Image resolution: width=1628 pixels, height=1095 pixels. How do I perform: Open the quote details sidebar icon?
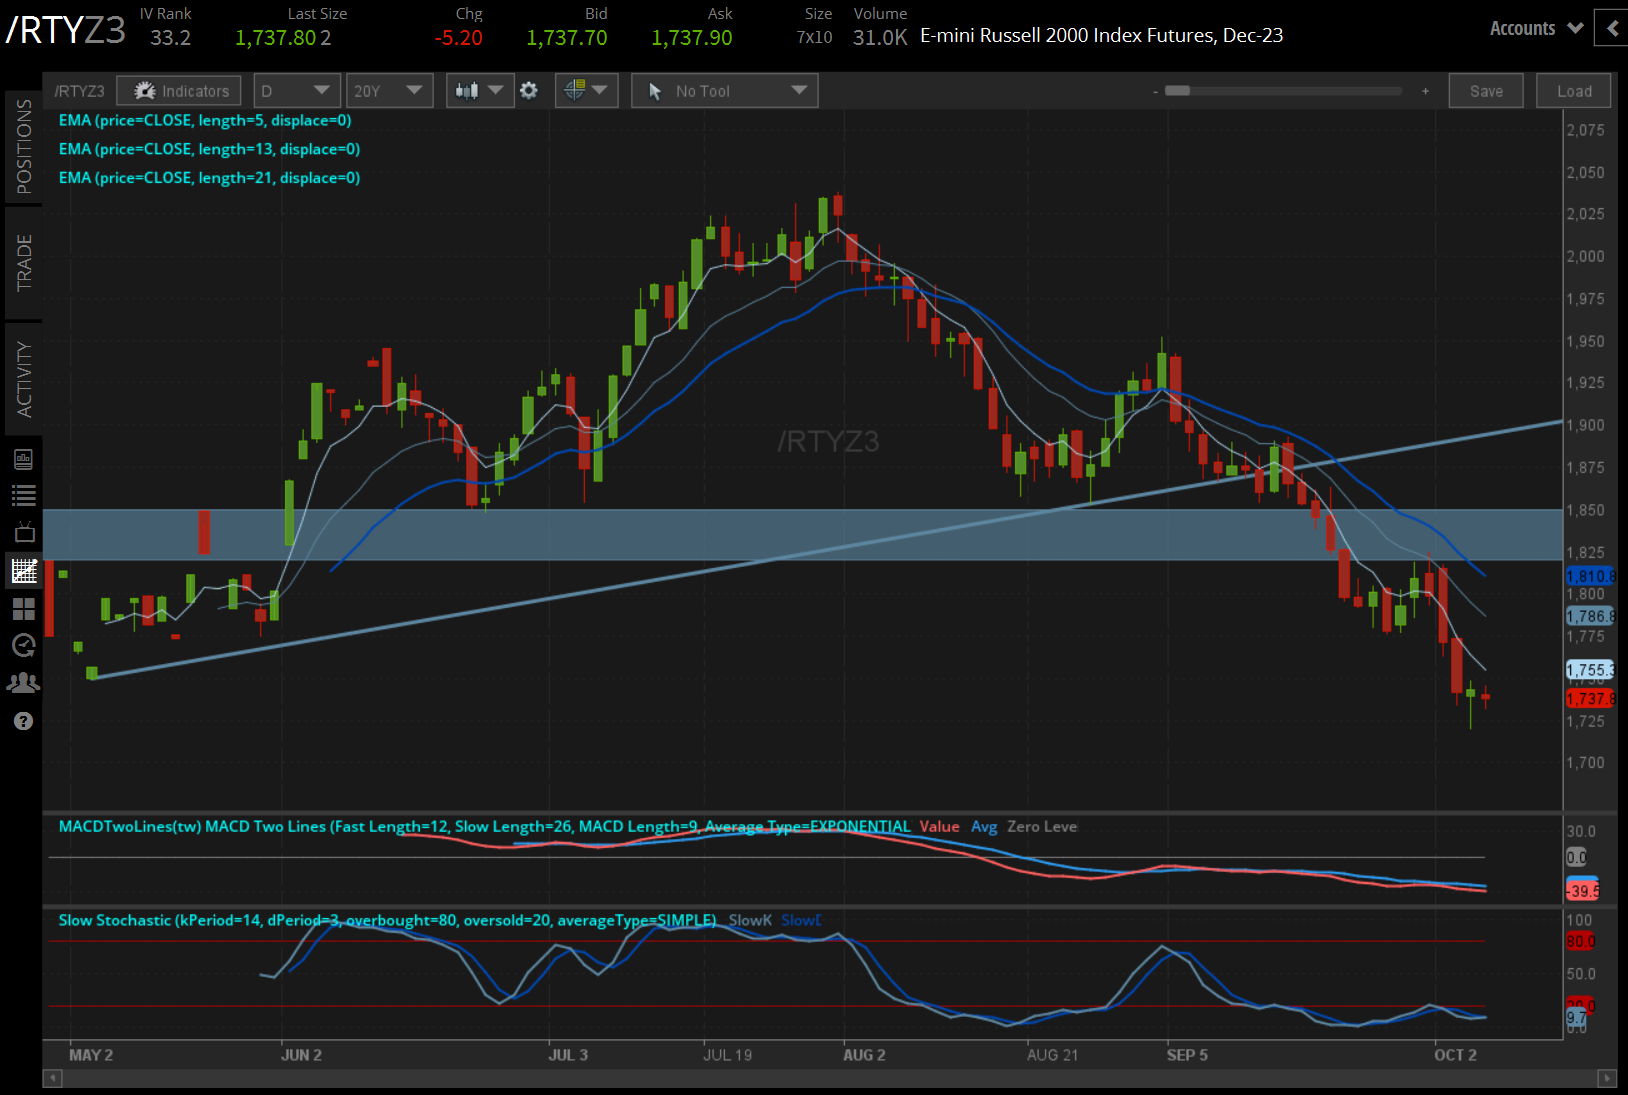click(23, 459)
